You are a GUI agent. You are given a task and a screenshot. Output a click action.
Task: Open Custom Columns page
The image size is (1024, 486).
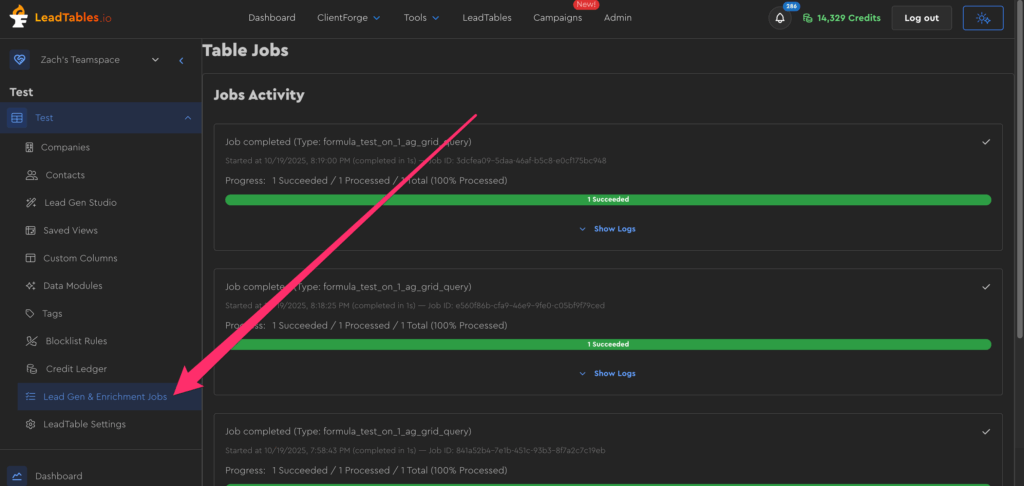click(x=80, y=258)
